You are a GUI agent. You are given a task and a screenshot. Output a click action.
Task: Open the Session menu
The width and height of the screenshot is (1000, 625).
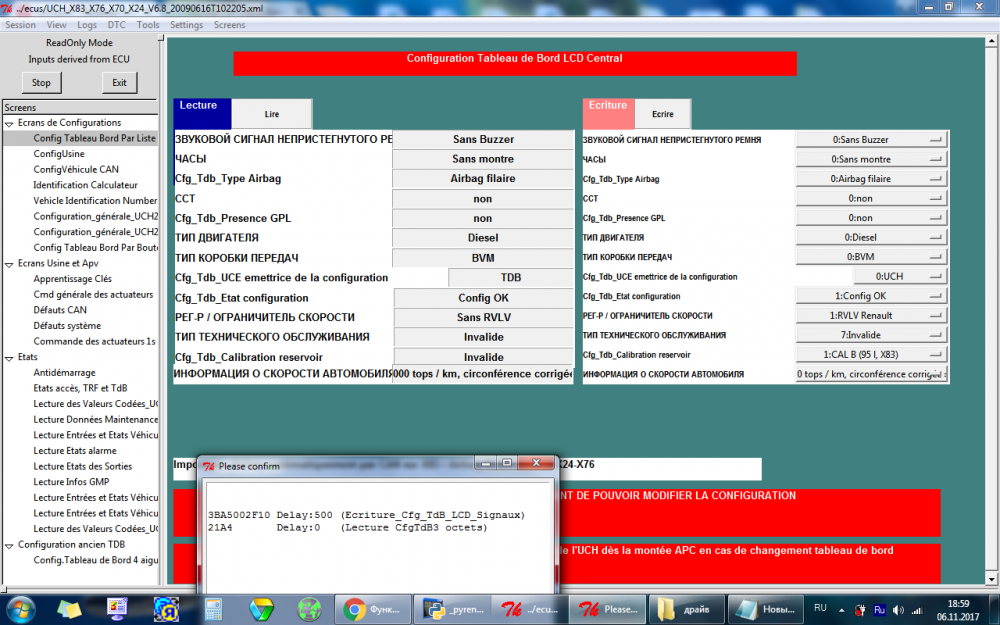point(20,25)
